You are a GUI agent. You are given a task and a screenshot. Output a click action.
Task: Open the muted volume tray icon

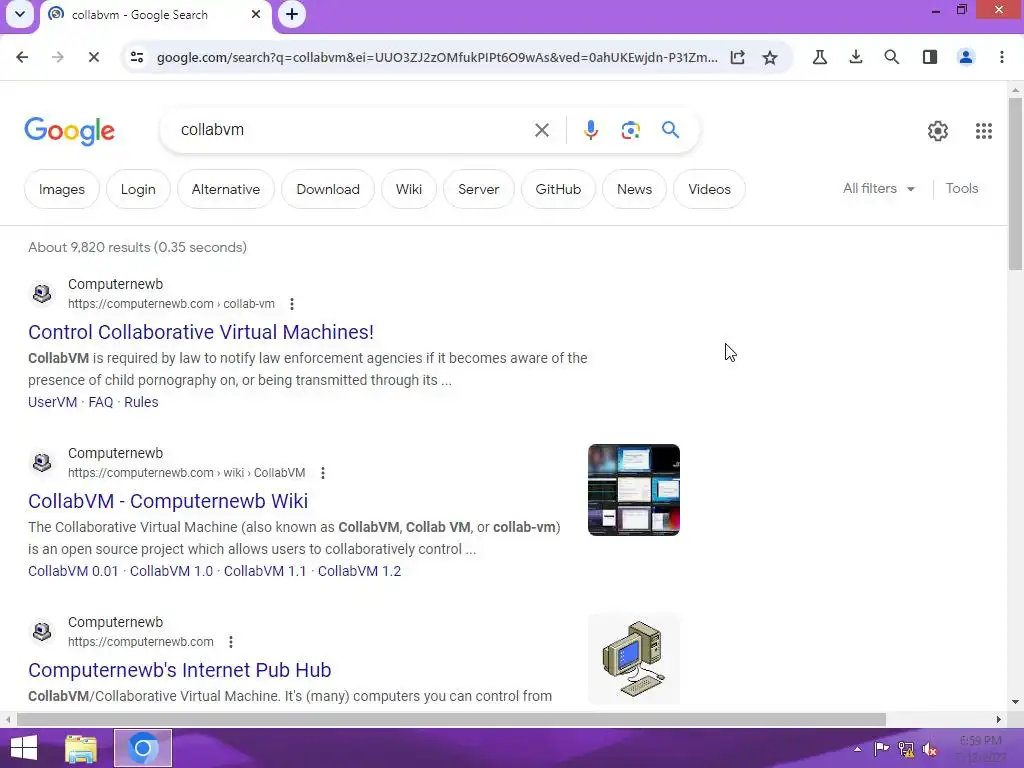[929, 749]
